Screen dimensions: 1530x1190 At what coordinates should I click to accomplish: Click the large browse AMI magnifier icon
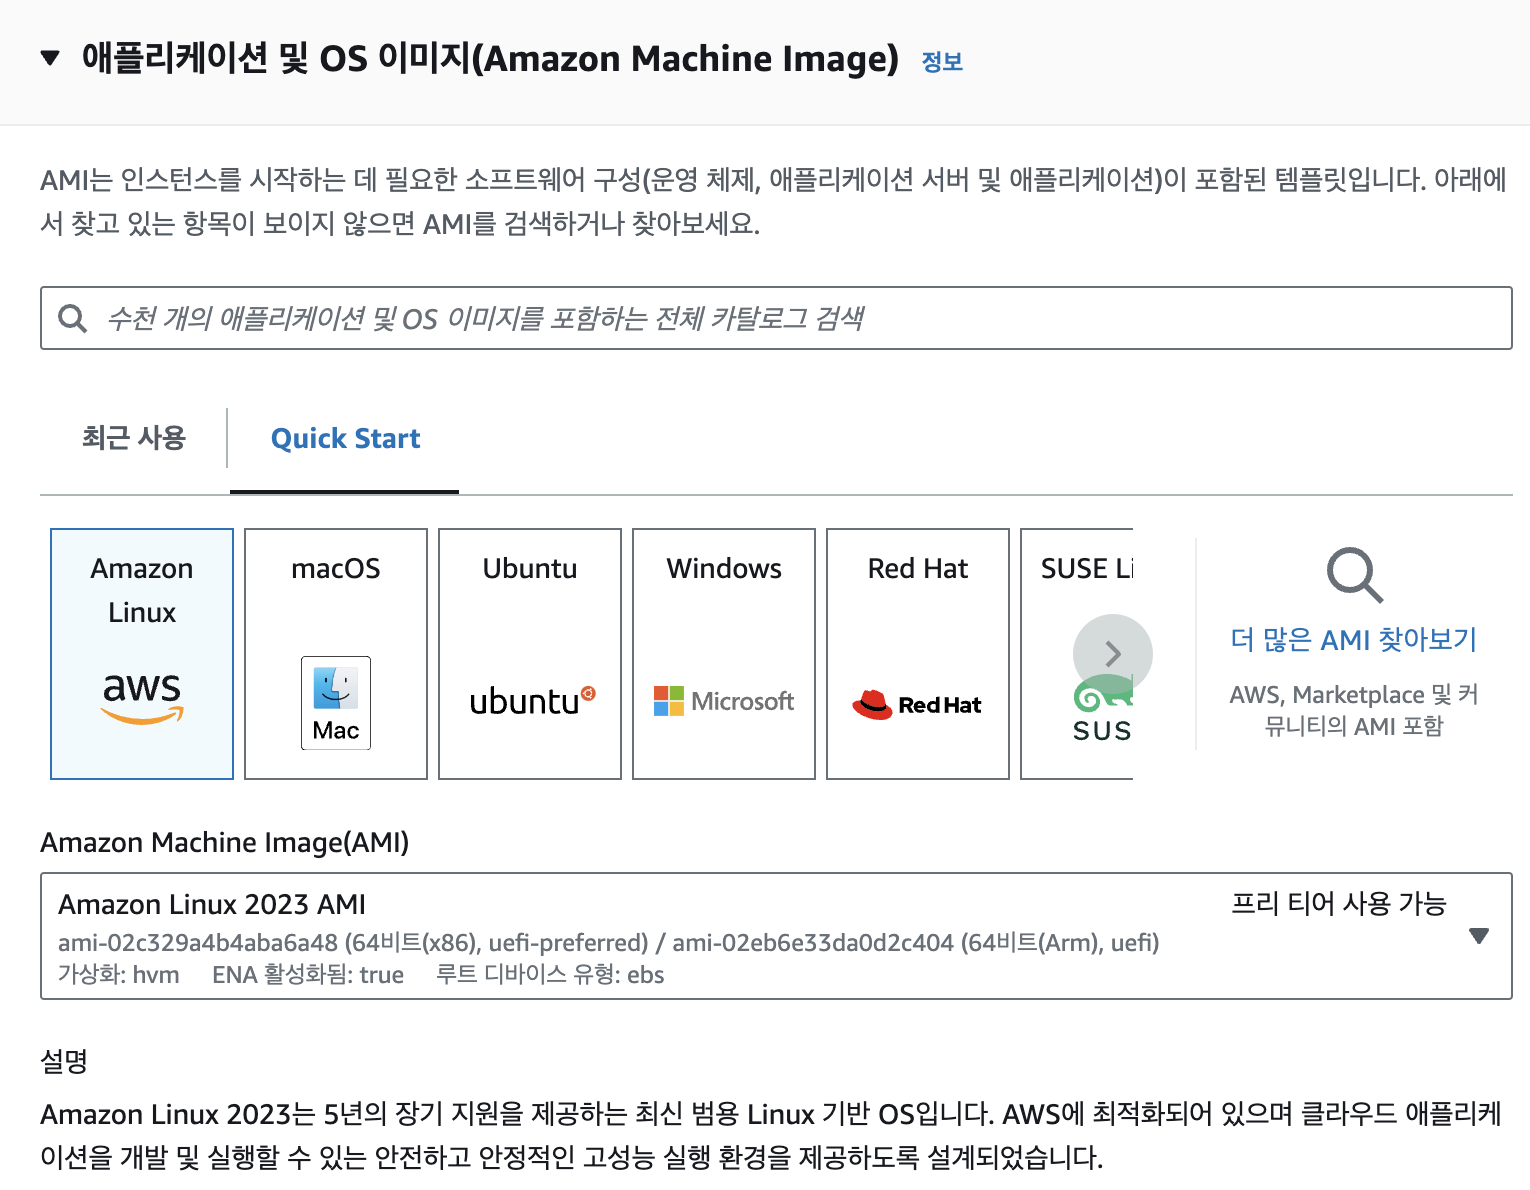[1354, 575]
